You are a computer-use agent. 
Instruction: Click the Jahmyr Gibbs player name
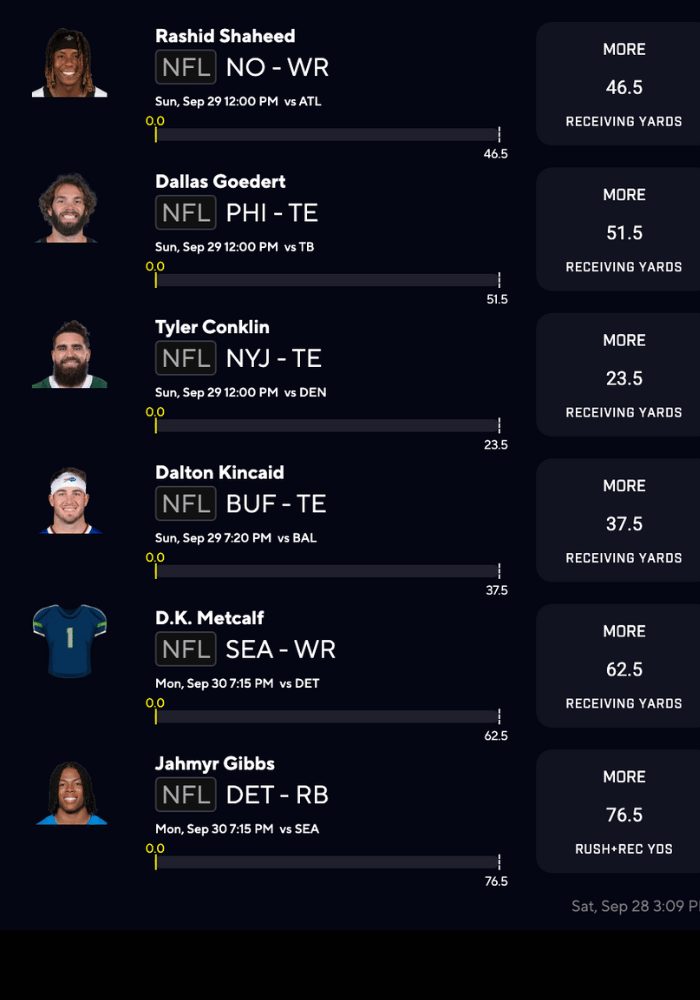(215, 763)
